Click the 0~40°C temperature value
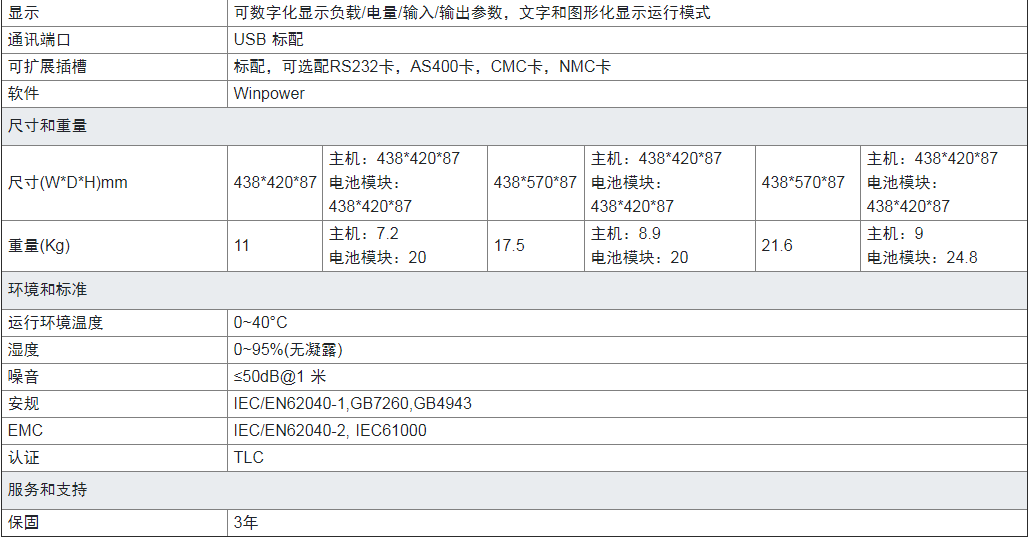This screenshot has width=1029, height=538. click(260, 322)
